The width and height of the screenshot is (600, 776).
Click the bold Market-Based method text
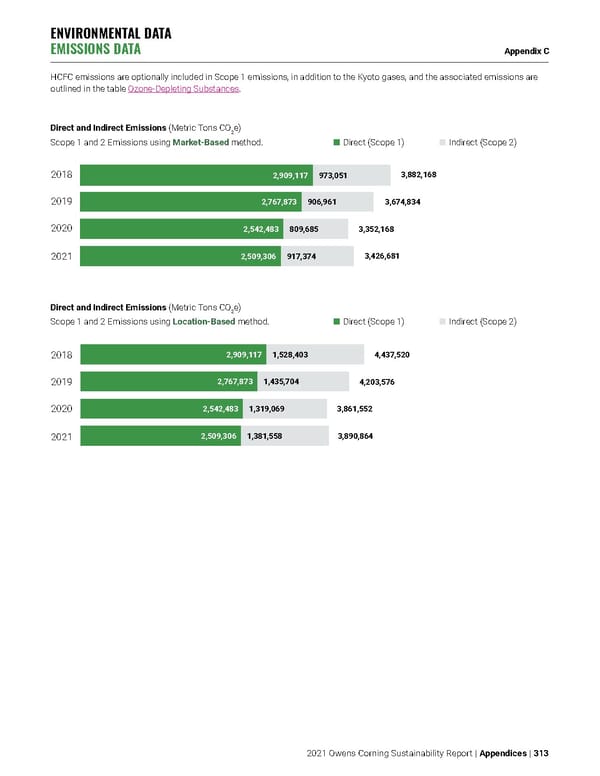tap(205, 143)
